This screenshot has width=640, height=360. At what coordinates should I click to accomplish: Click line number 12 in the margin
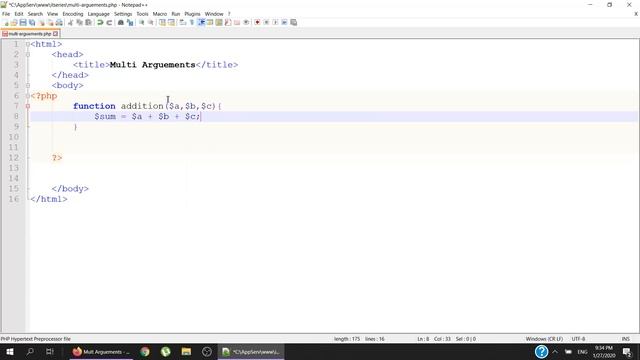[x=13, y=158]
